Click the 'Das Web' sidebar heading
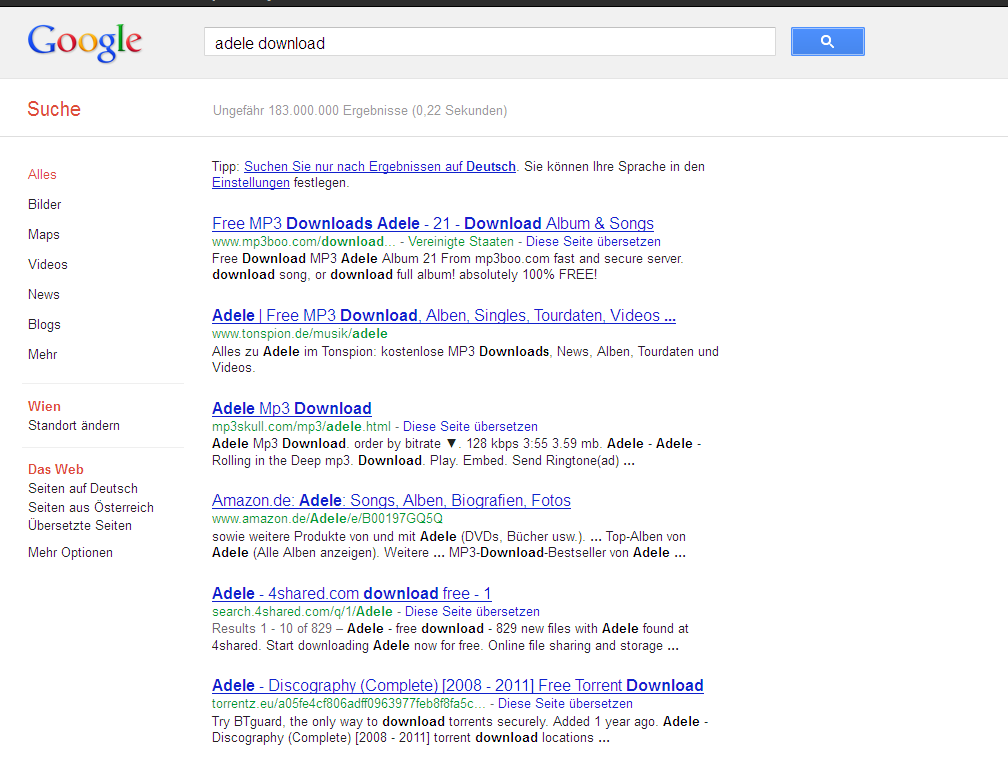This screenshot has height=758, width=1008. 56,469
